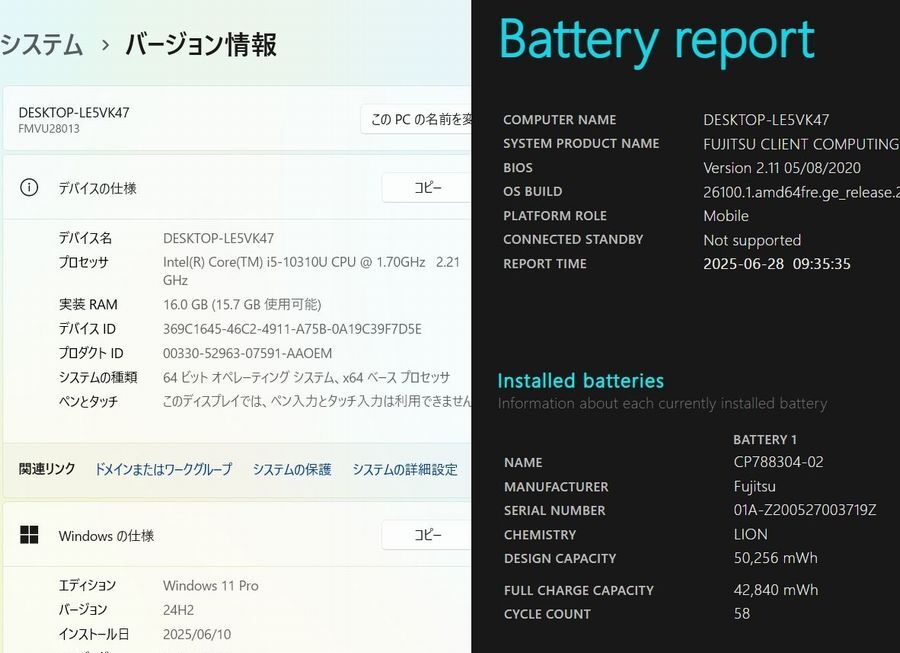Click the 関連リンク label
Screen dimensions: 900x653
click(46, 469)
